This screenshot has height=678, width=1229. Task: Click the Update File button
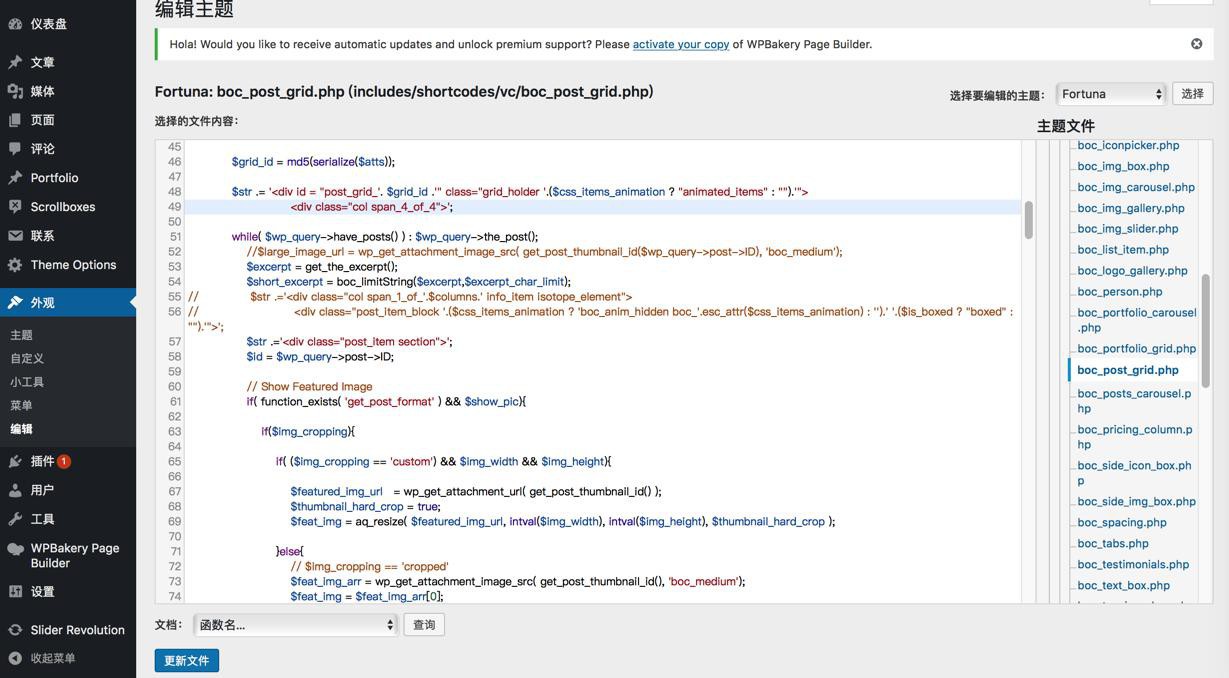tap(186, 661)
